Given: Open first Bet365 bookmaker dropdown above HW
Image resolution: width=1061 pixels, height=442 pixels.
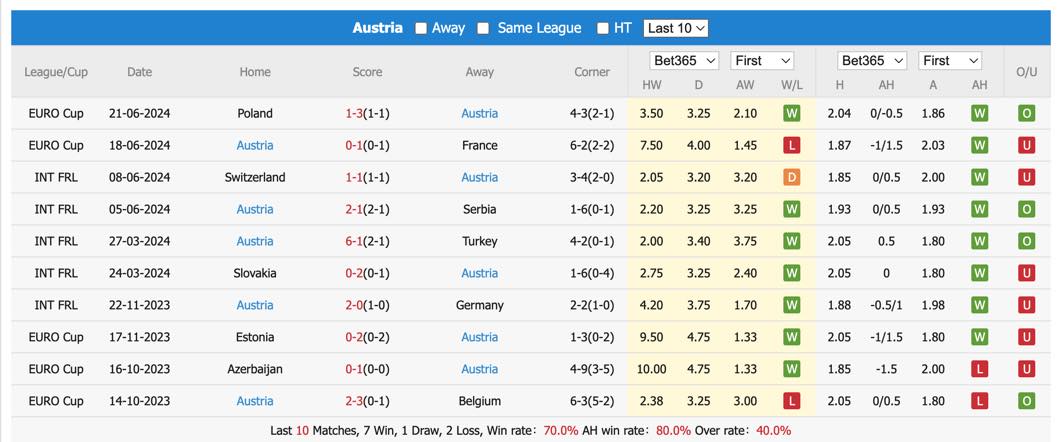Looking at the screenshot, I should click(684, 60).
